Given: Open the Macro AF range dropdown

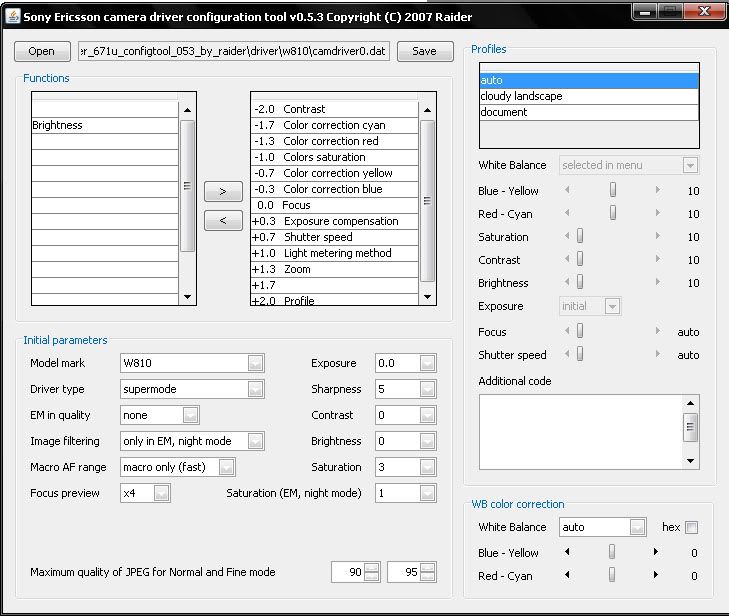Looking at the screenshot, I should [x=226, y=467].
